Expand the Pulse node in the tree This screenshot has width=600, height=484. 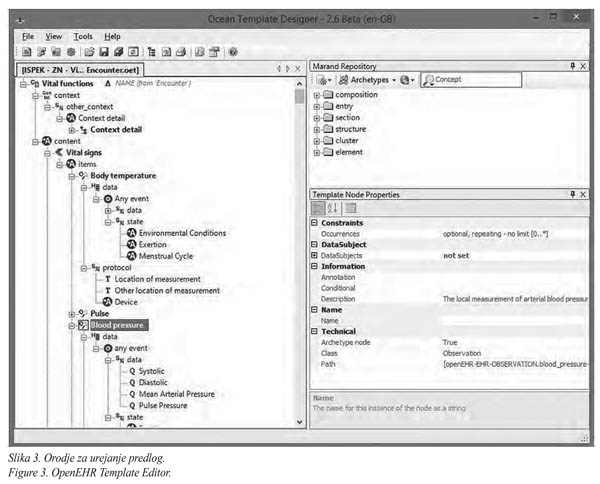[72, 314]
